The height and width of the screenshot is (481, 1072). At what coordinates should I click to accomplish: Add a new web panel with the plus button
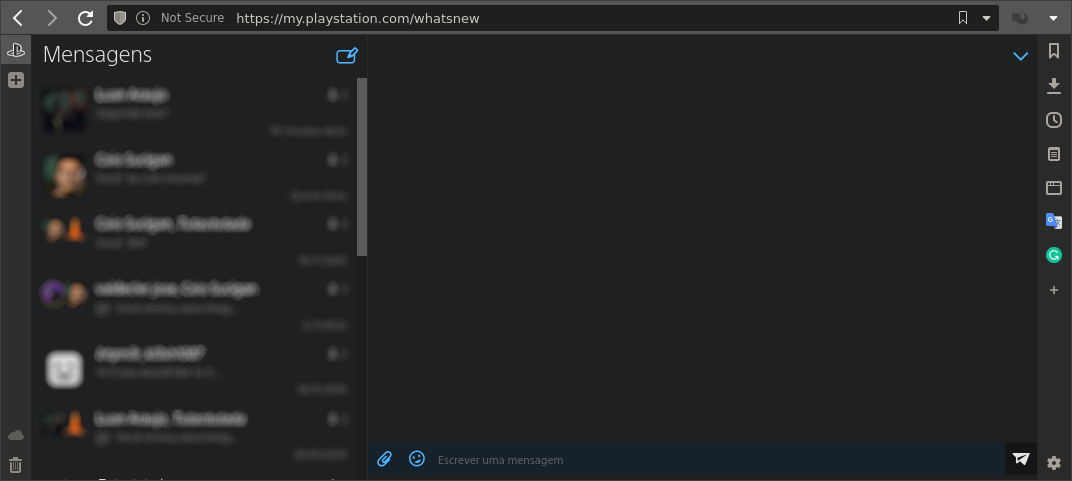[x=16, y=80]
